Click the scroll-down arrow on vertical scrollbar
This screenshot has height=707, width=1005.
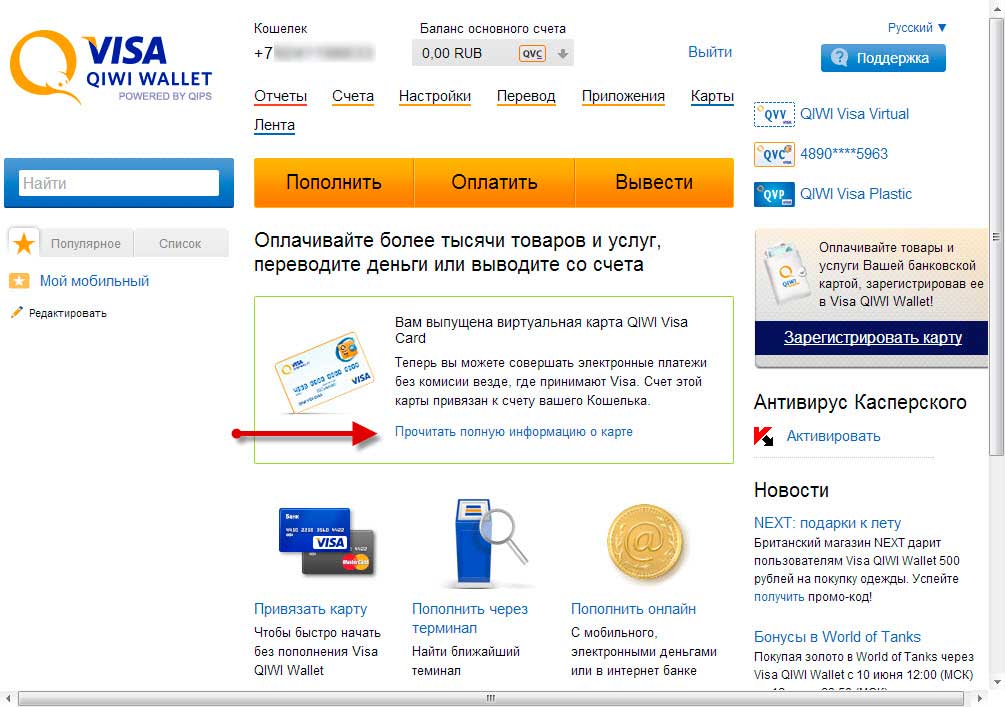pyautogui.click(x=995, y=682)
